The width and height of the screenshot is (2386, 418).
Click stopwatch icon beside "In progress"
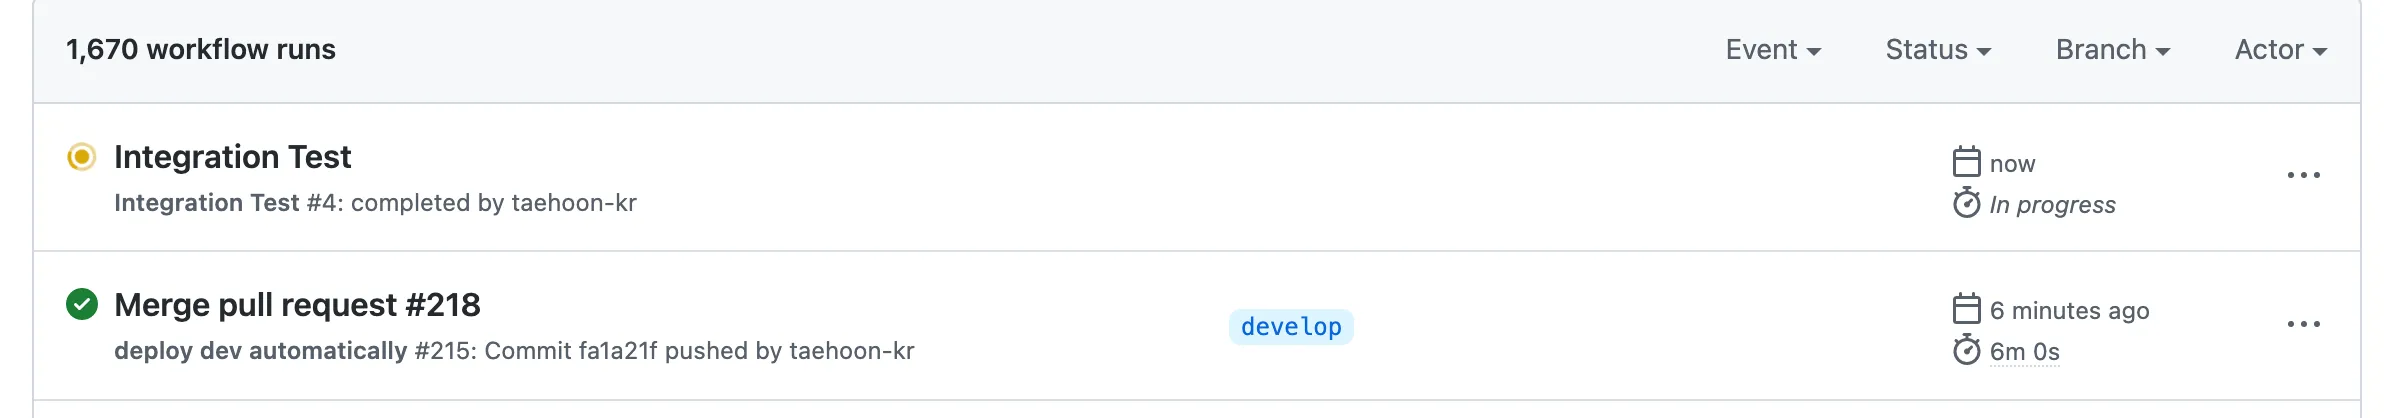coord(1966,203)
